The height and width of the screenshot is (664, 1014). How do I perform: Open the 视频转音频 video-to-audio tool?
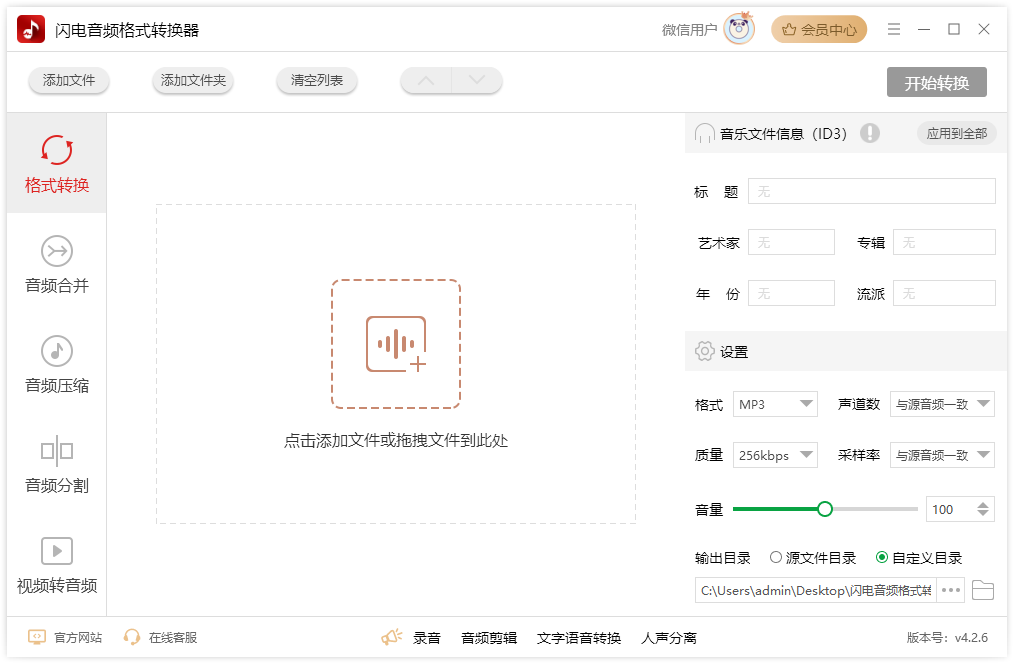[x=57, y=565]
